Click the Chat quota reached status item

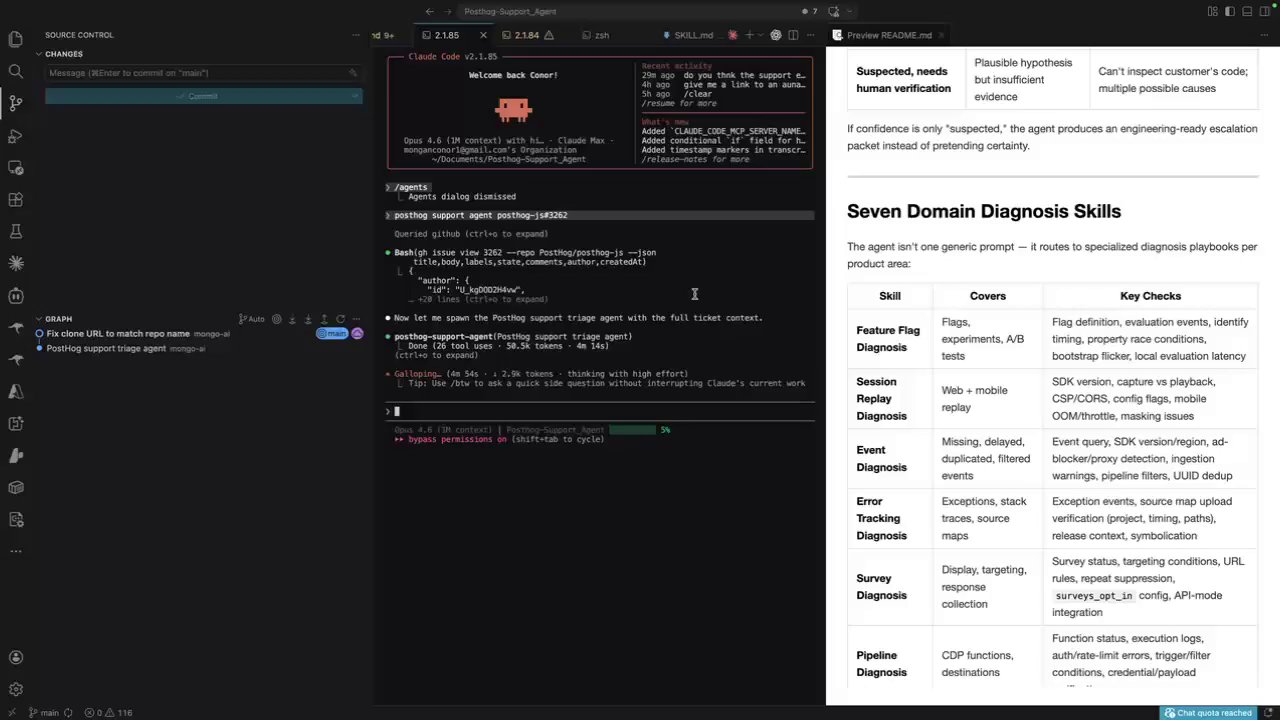[1208, 713]
